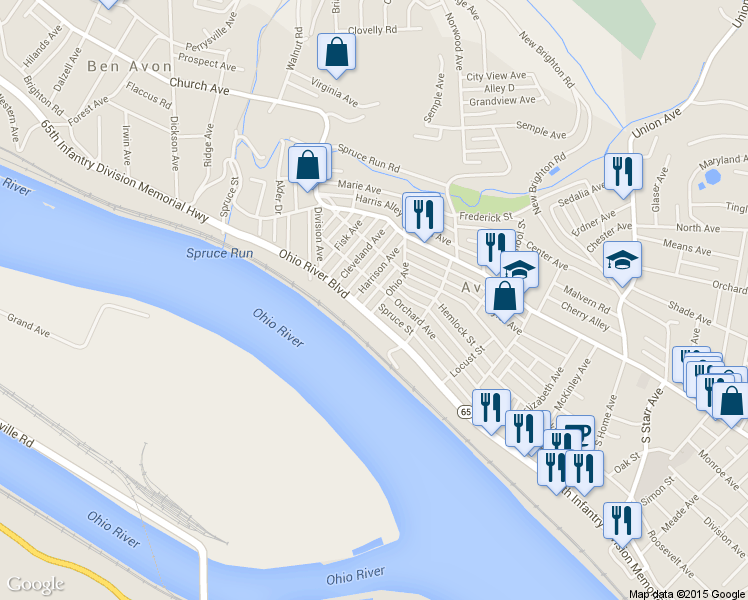Click the restaurant marker on Union Ave
This screenshot has width=748, height=600.
[x=623, y=175]
